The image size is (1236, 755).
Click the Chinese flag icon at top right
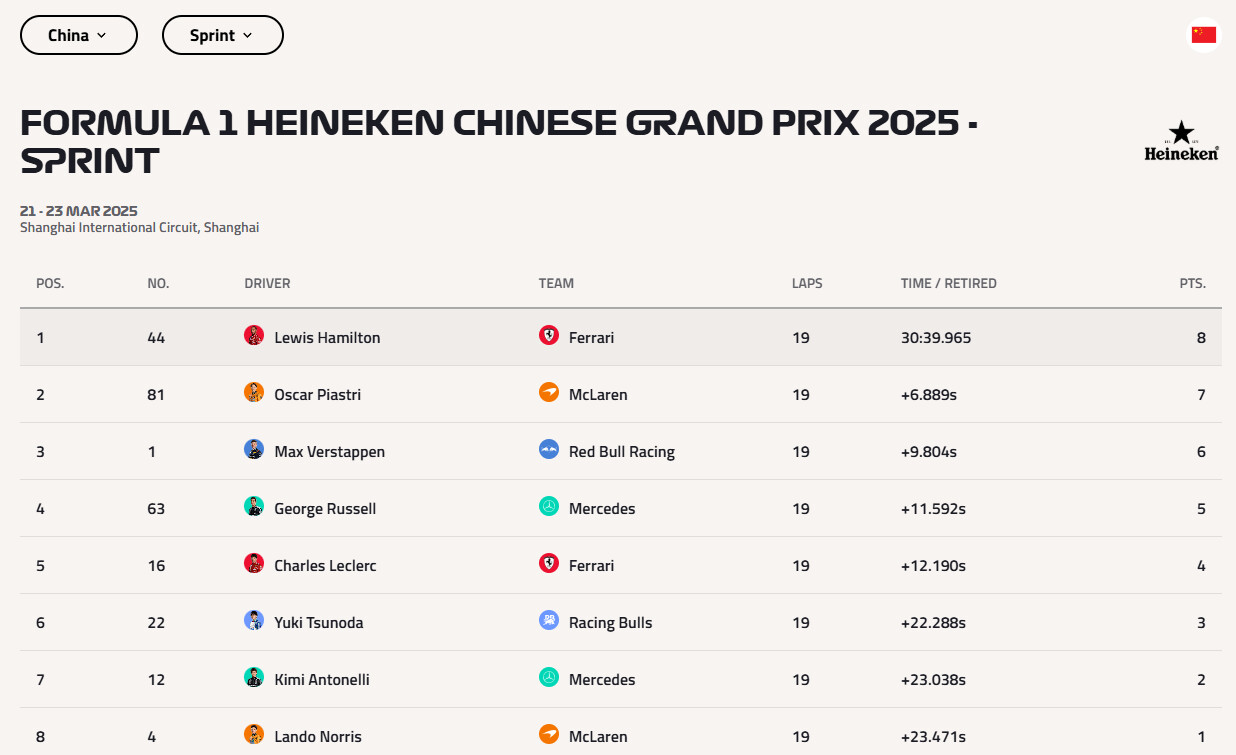tap(1204, 35)
